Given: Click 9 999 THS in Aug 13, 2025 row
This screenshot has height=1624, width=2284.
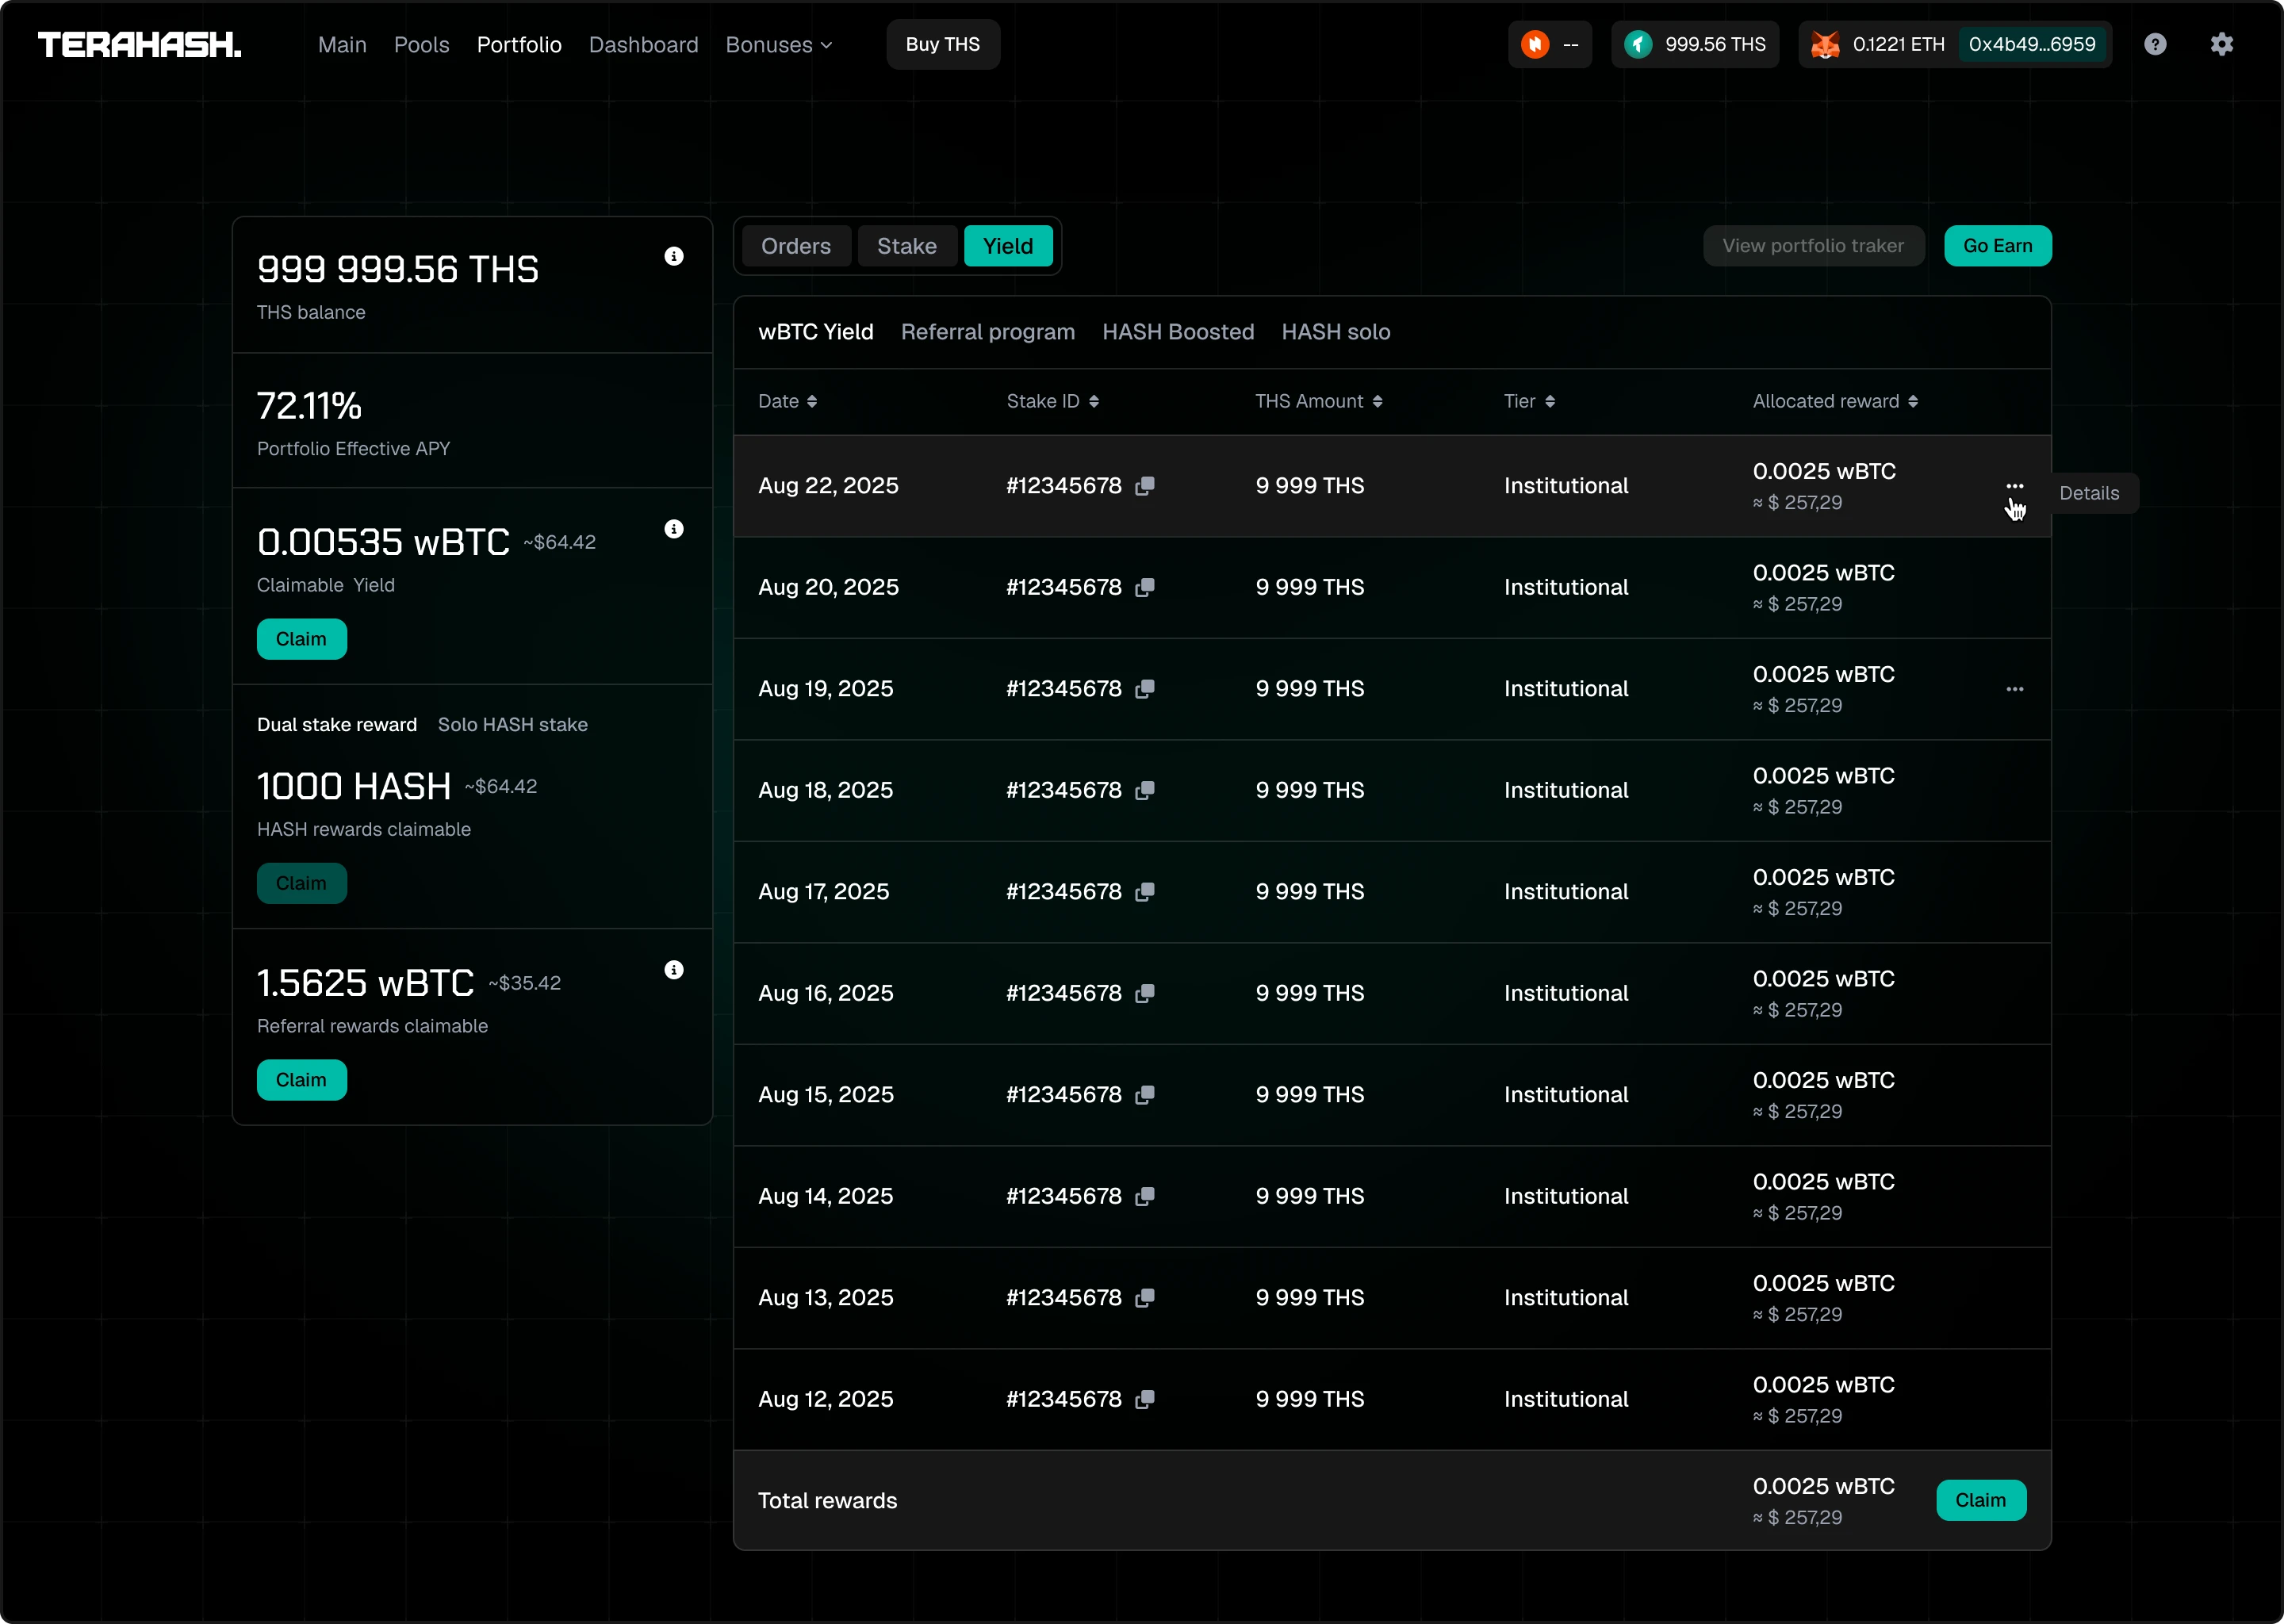Looking at the screenshot, I should (1310, 1298).
